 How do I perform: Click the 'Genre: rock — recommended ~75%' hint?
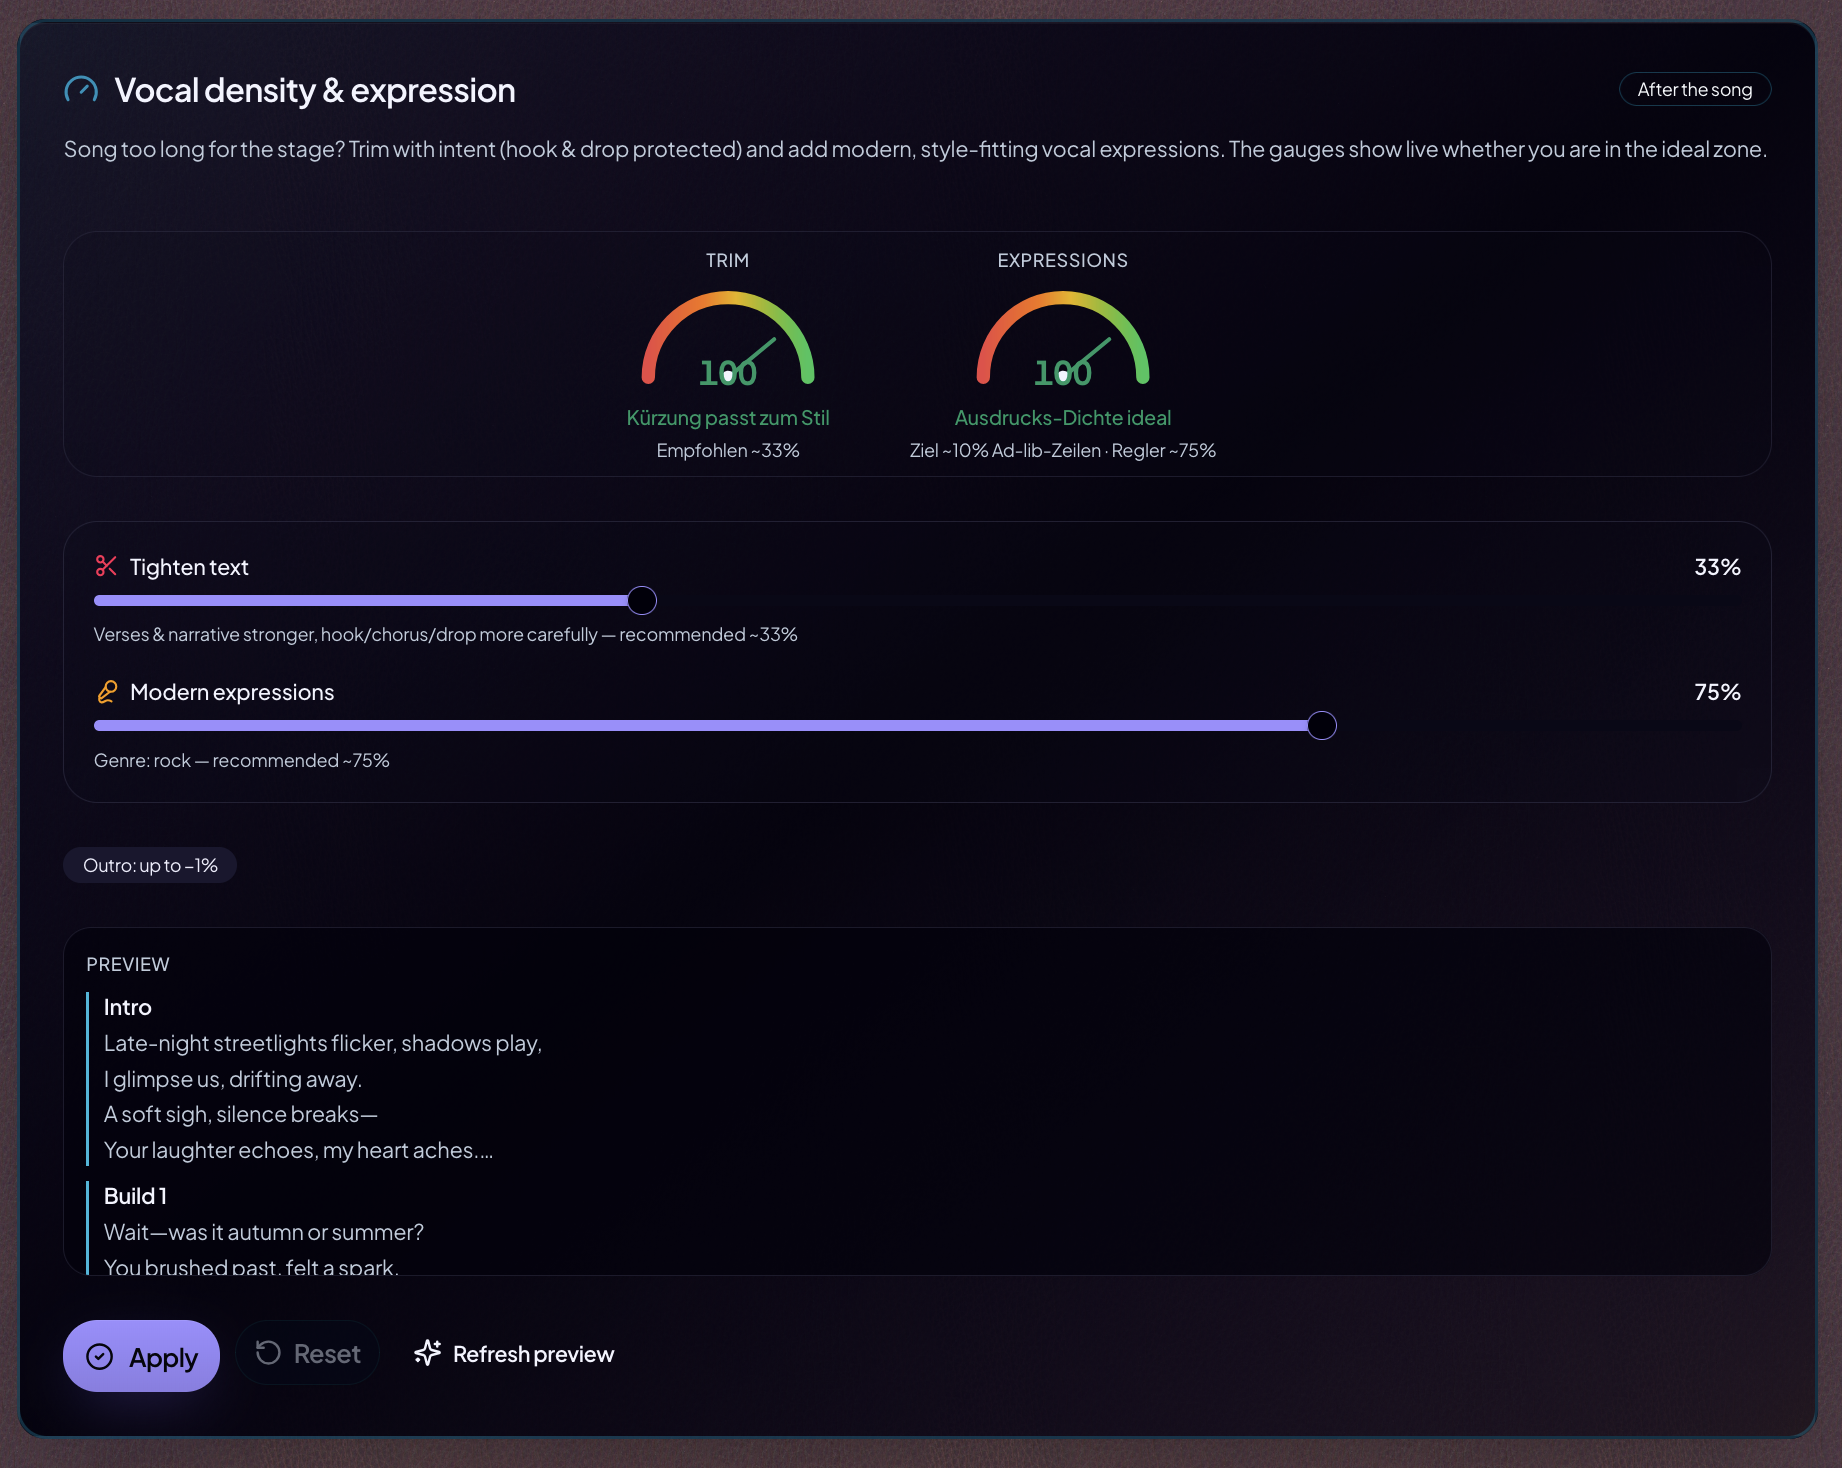point(242,760)
